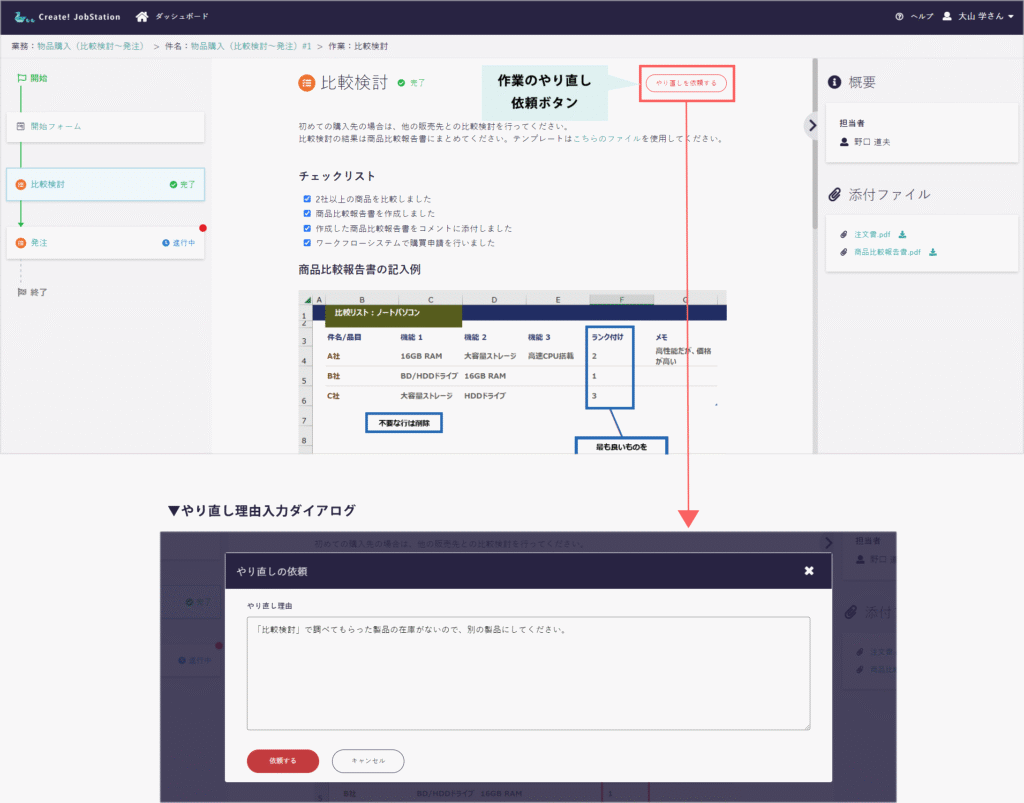Download 注文書.pdf using the download icon
Screen dimensions: 1024x803
pyautogui.click(x=902, y=234)
